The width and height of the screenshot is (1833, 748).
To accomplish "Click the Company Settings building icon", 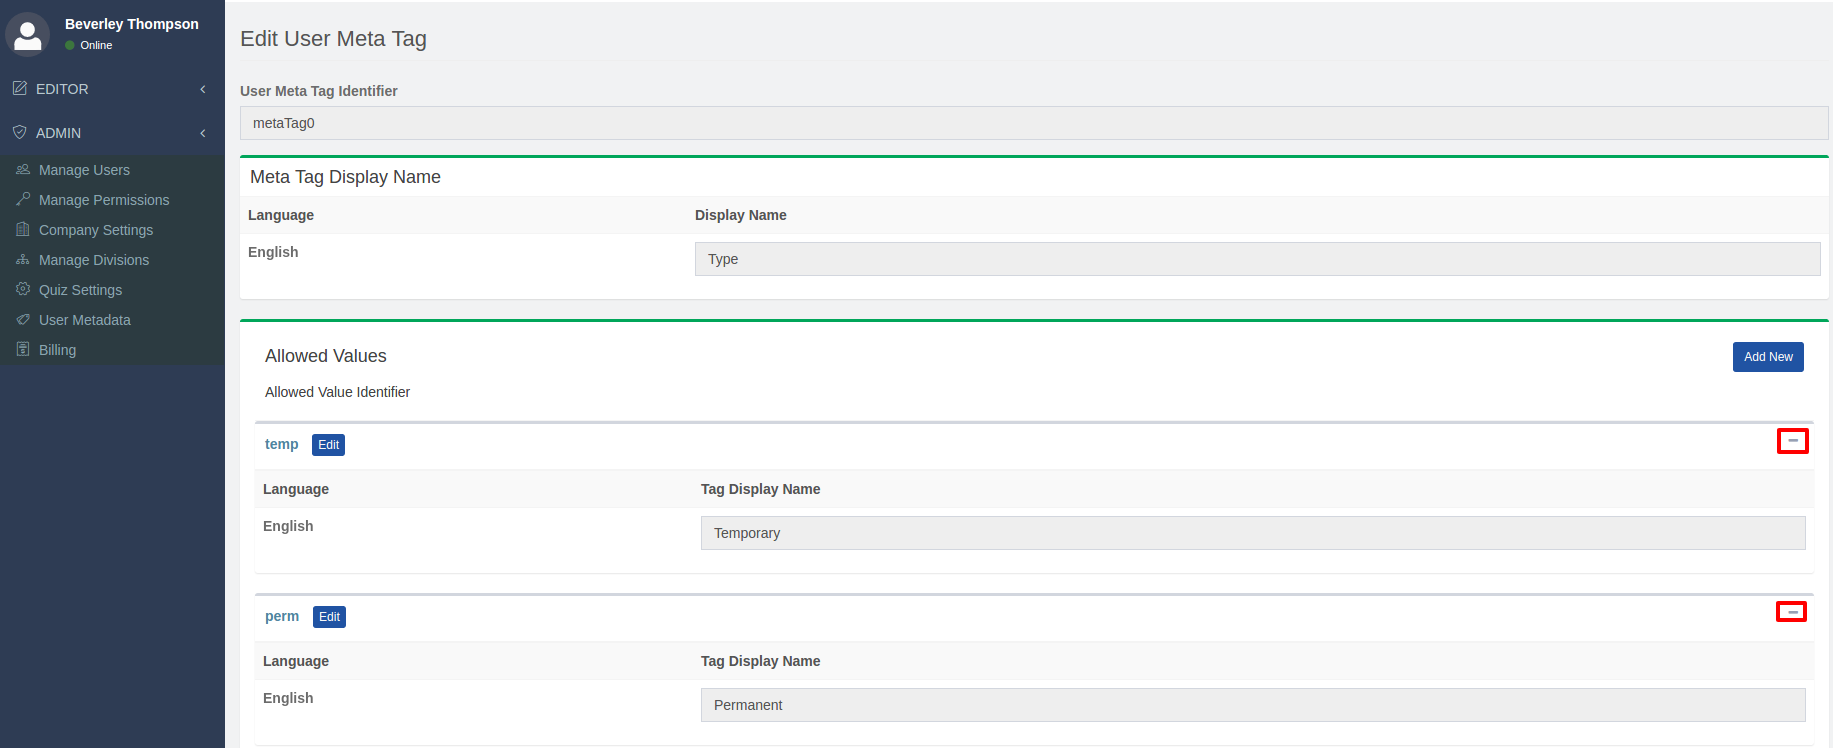I will coord(23,230).
